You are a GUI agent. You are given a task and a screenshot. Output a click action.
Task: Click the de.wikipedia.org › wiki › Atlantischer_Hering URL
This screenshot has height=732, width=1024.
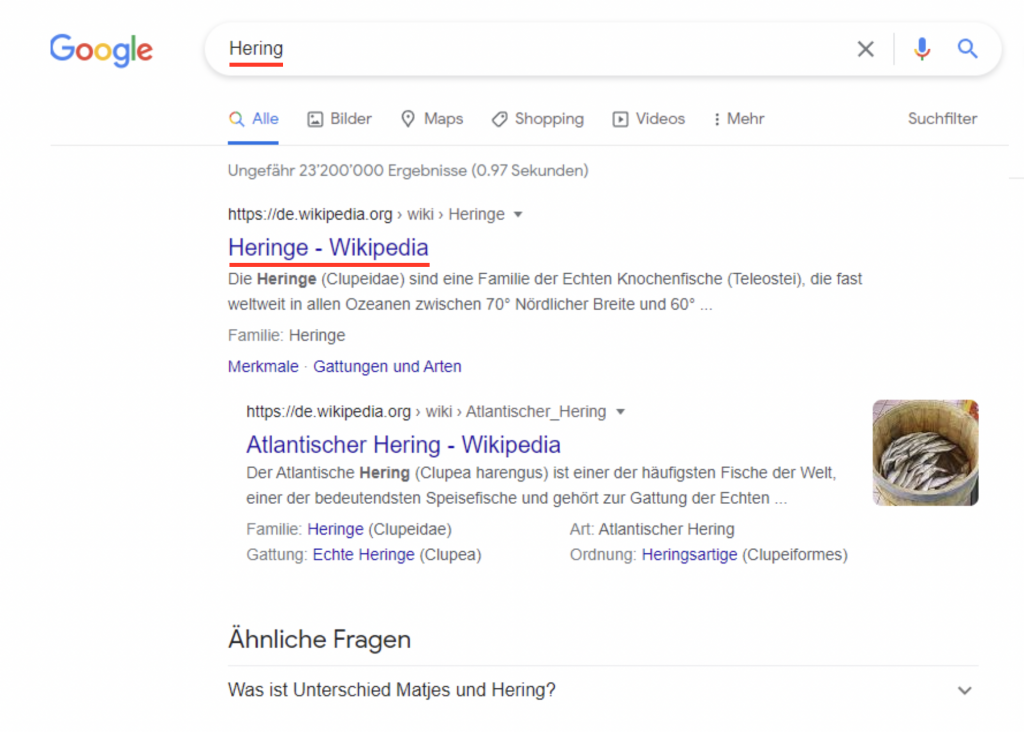click(x=426, y=411)
